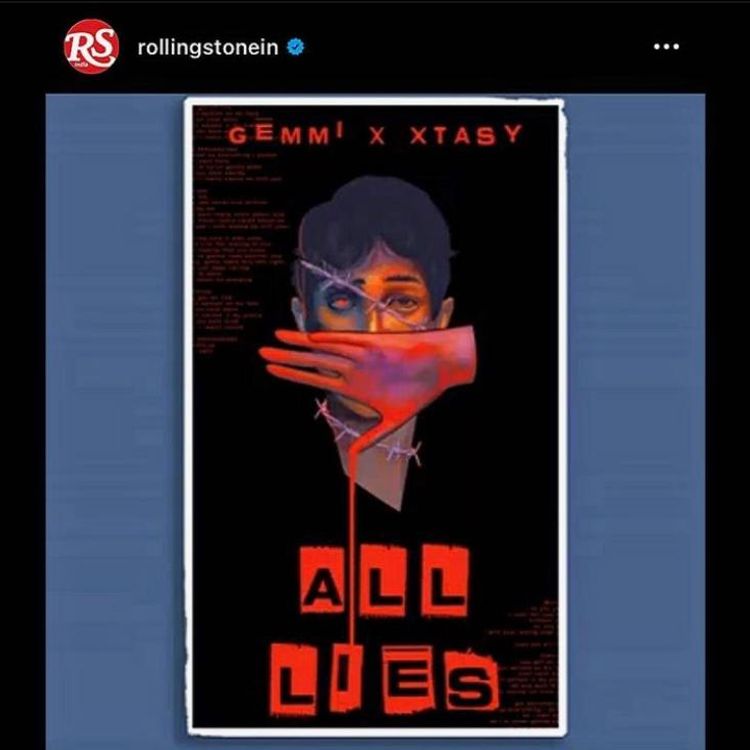Click the letter S in LIES
Image resolution: width=750 pixels, height=750 pixels.
(x=472, y=681)
